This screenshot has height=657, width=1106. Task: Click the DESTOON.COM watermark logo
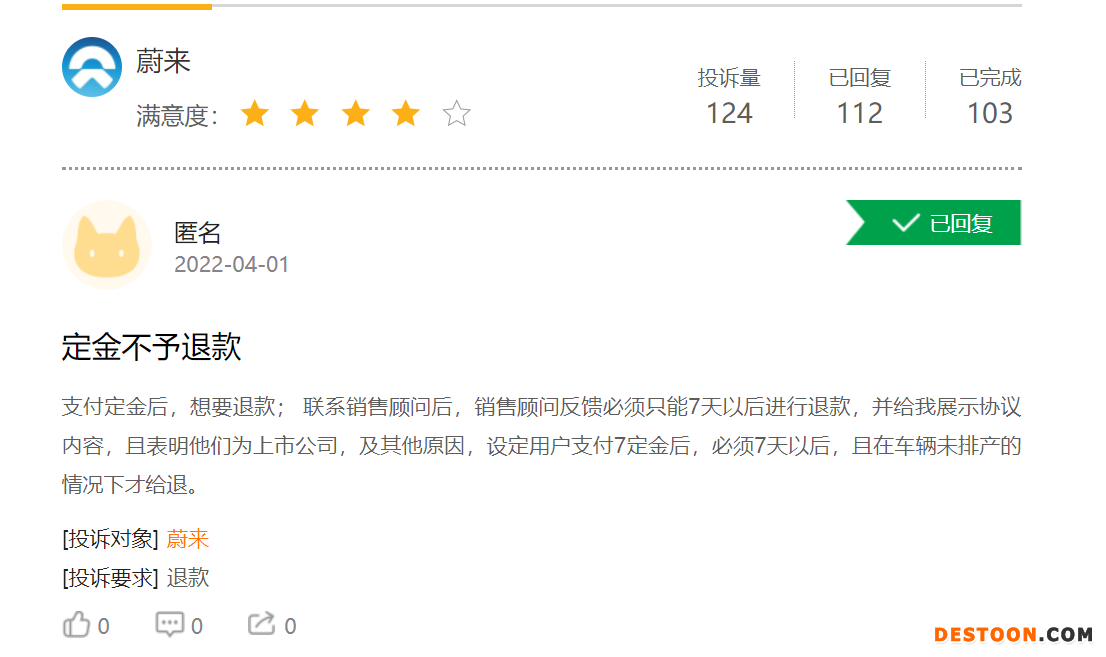pyautogui.click(x=1013, y=634)
